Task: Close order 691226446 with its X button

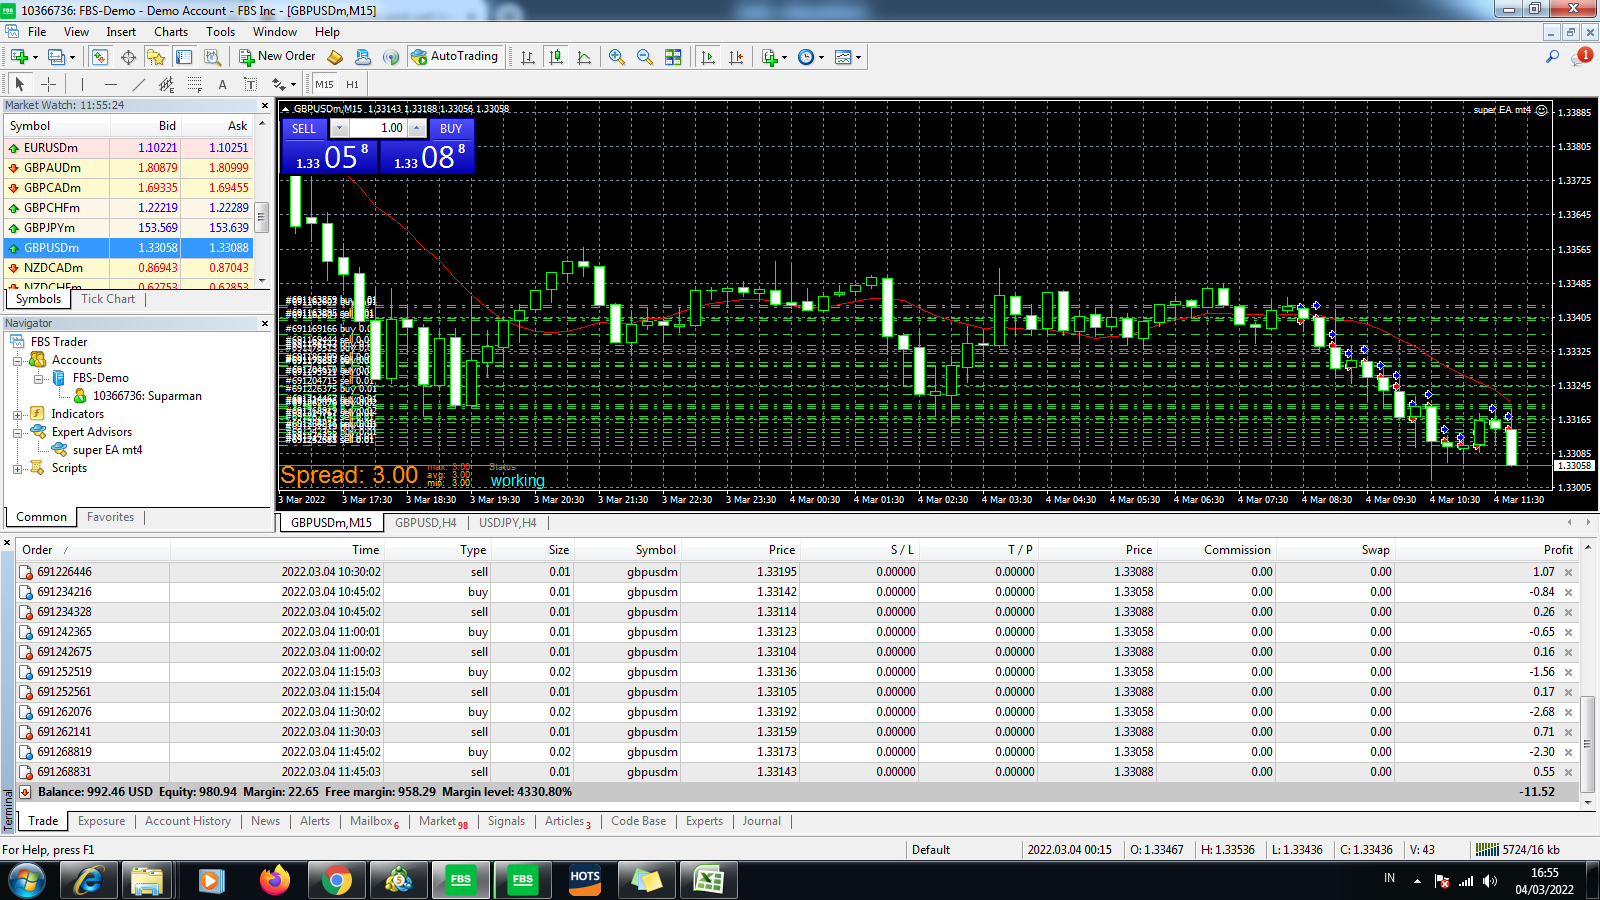Action: click(1568, 572)
